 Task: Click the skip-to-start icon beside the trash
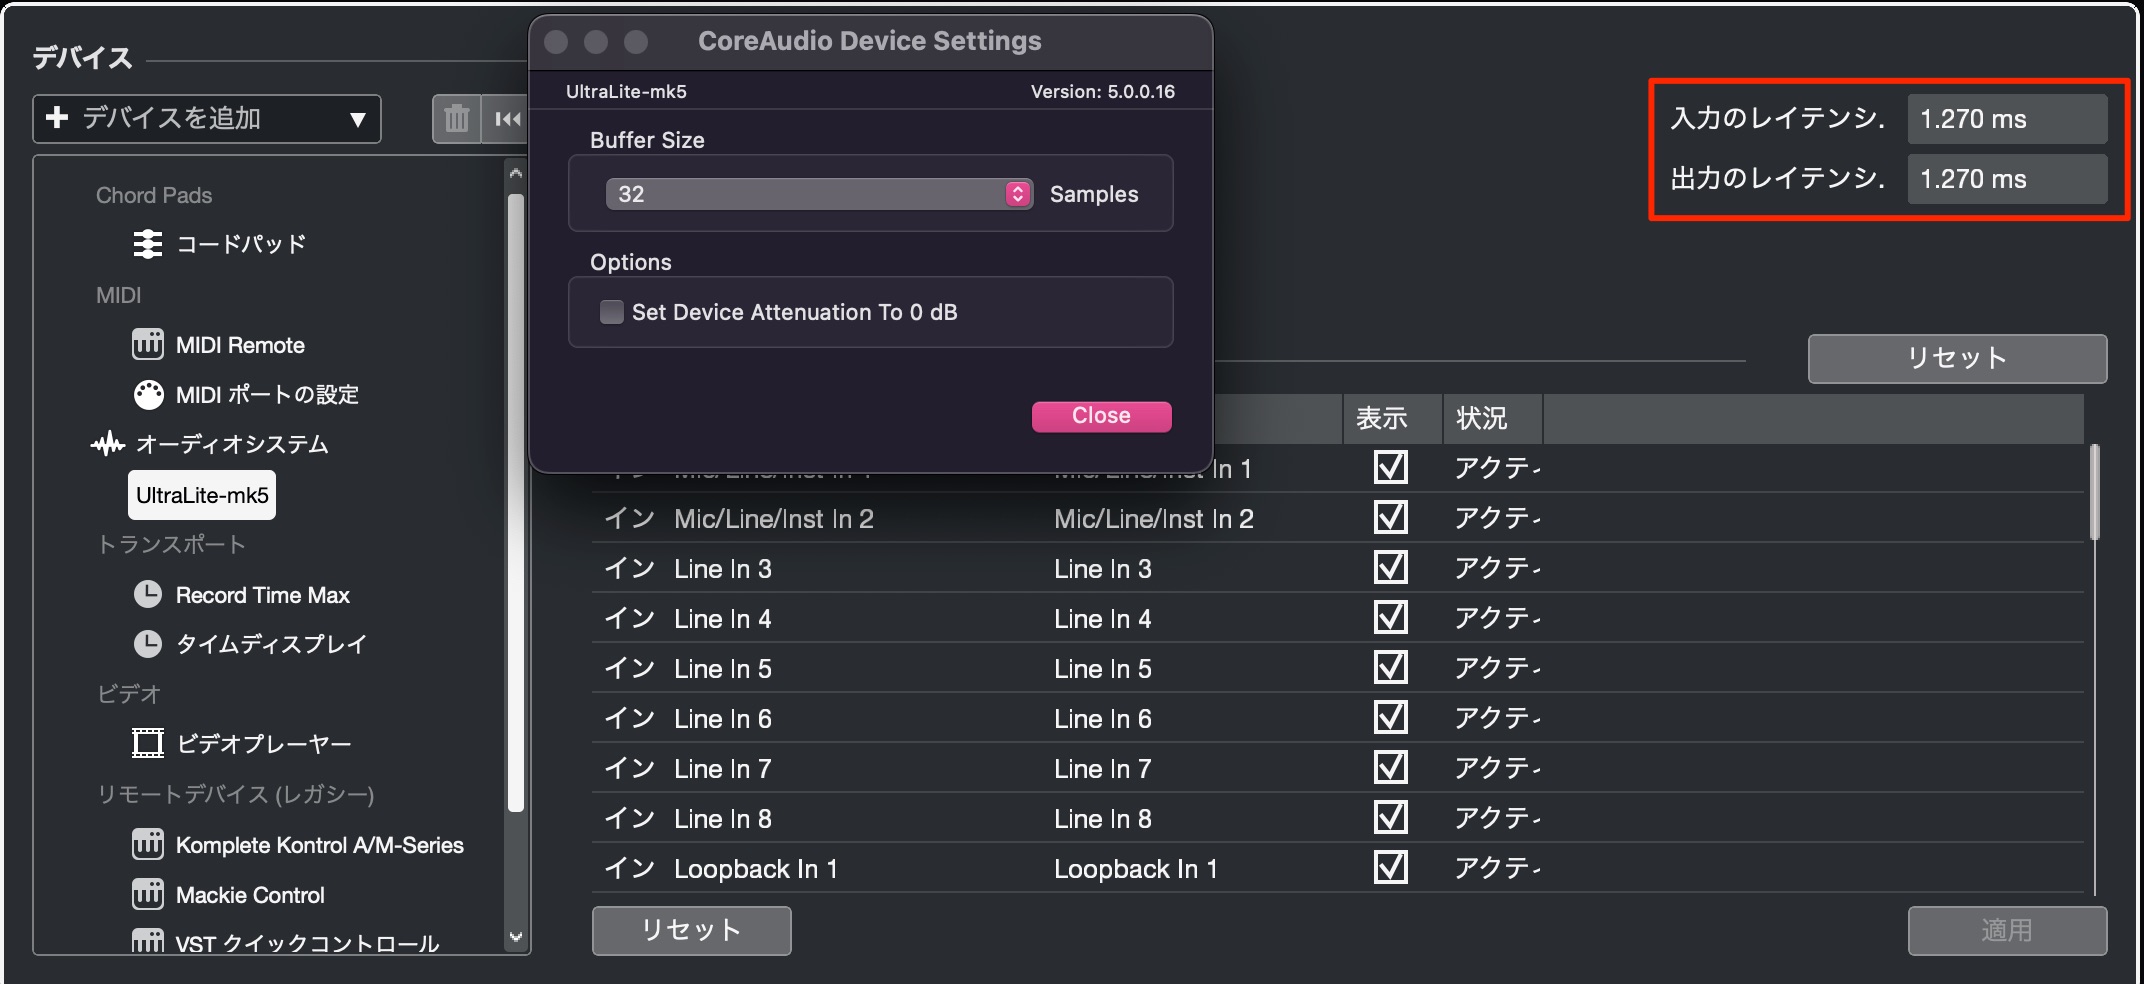pyautogui.click(x=506, y=119)
